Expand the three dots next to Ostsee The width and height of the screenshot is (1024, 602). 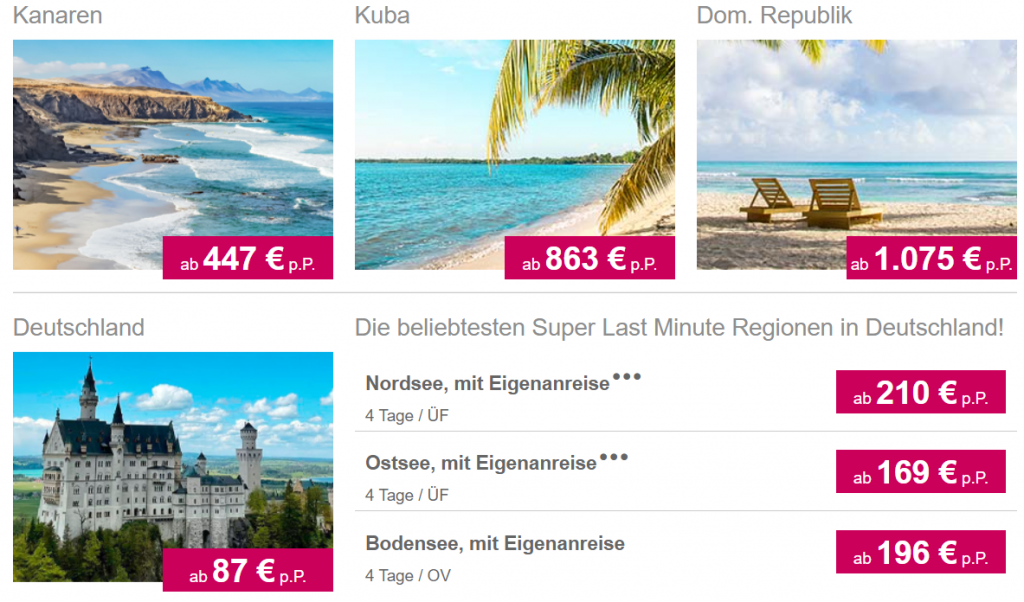(x=614, y=457)
